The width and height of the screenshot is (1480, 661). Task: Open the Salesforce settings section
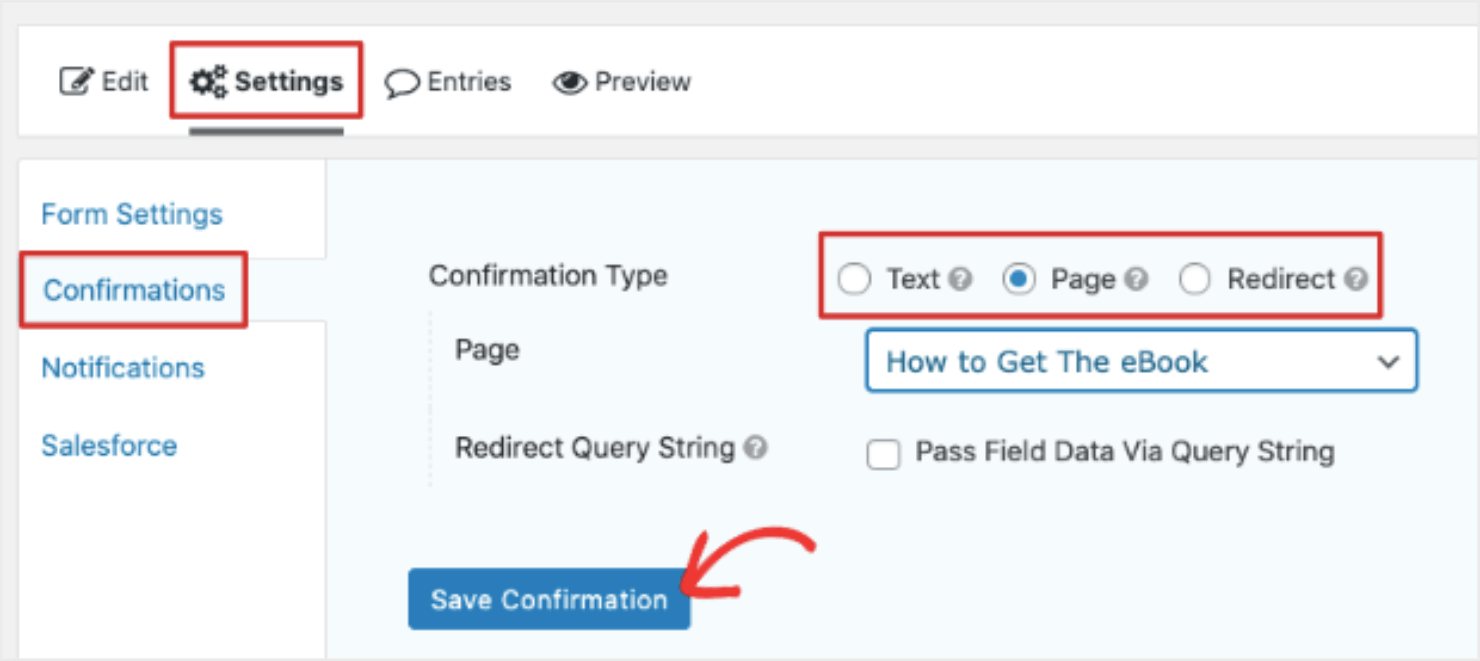109,445
